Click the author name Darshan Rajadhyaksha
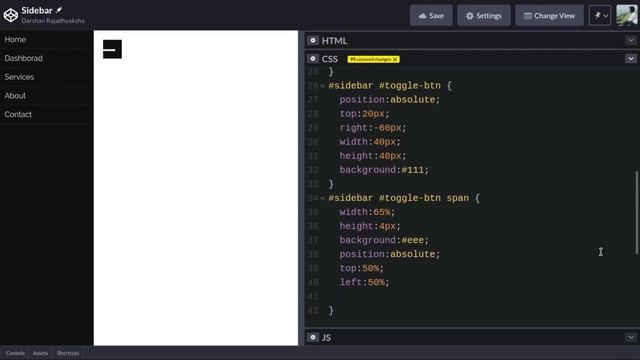 53,20
